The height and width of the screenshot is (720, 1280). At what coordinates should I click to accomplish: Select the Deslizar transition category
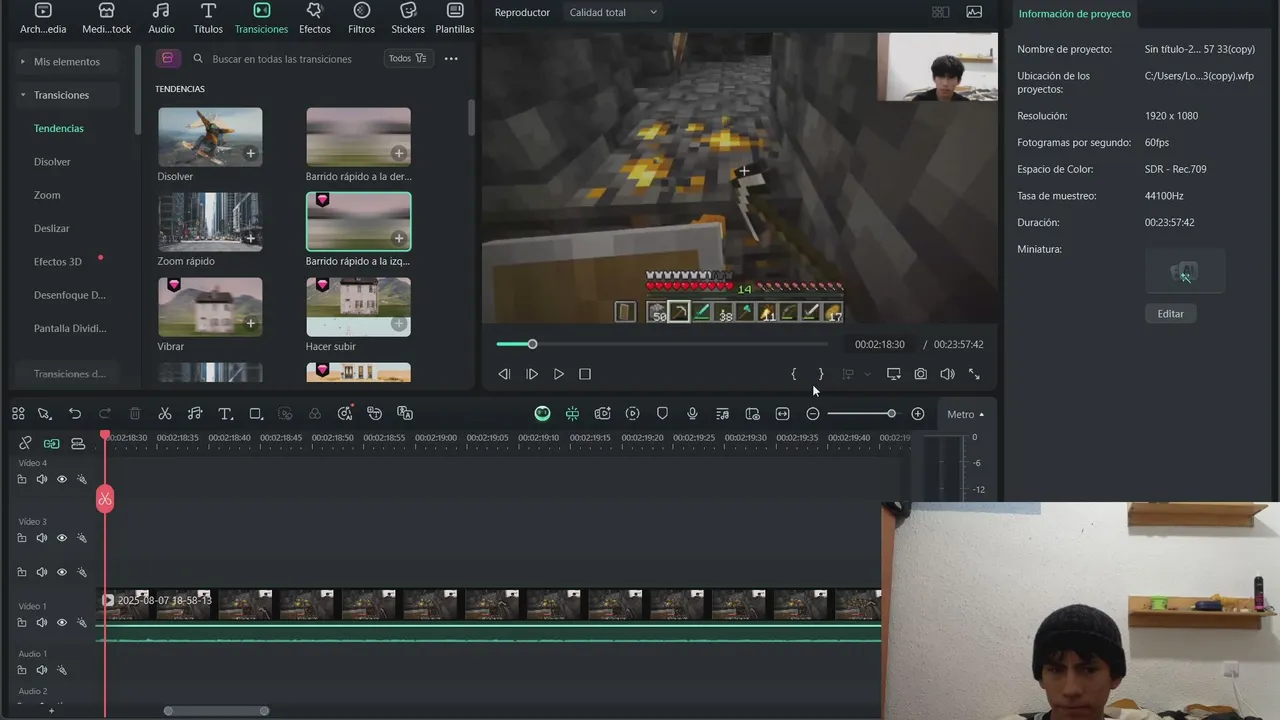(x=52, y=229)
